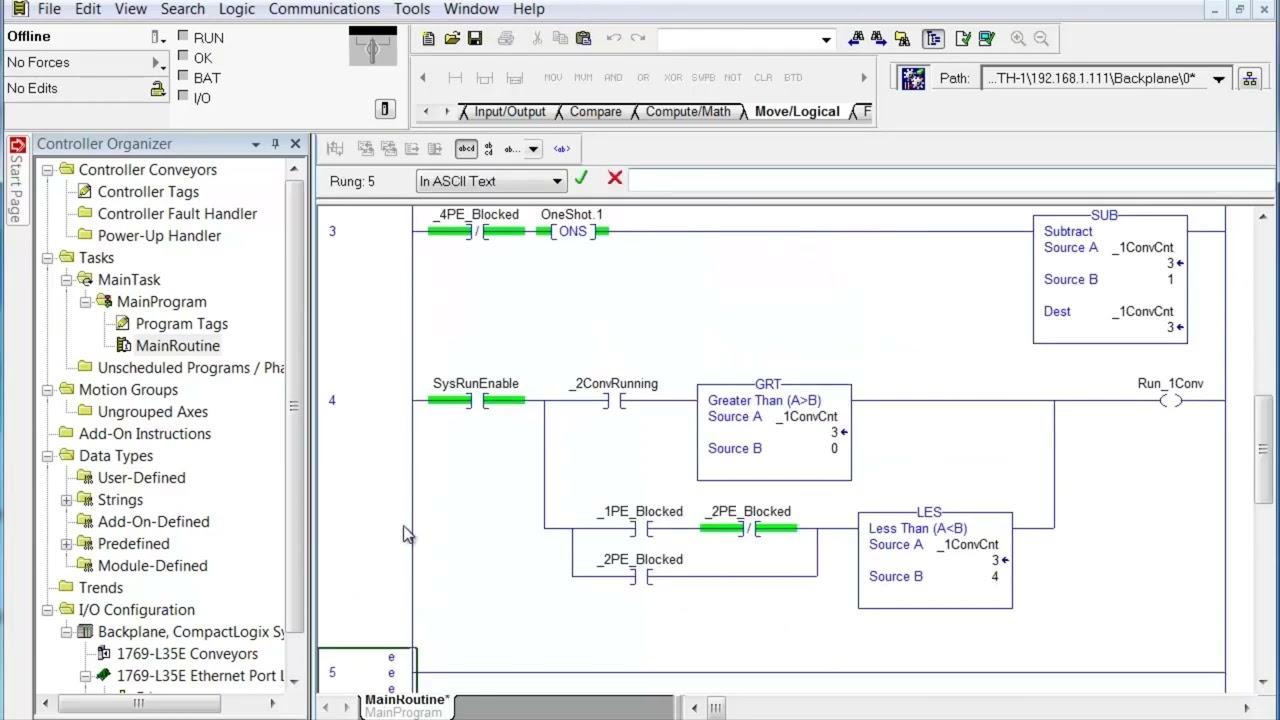The image size is (1280, 720).
Task: Click the controller mode icon beside Offline
Action: 157,37
